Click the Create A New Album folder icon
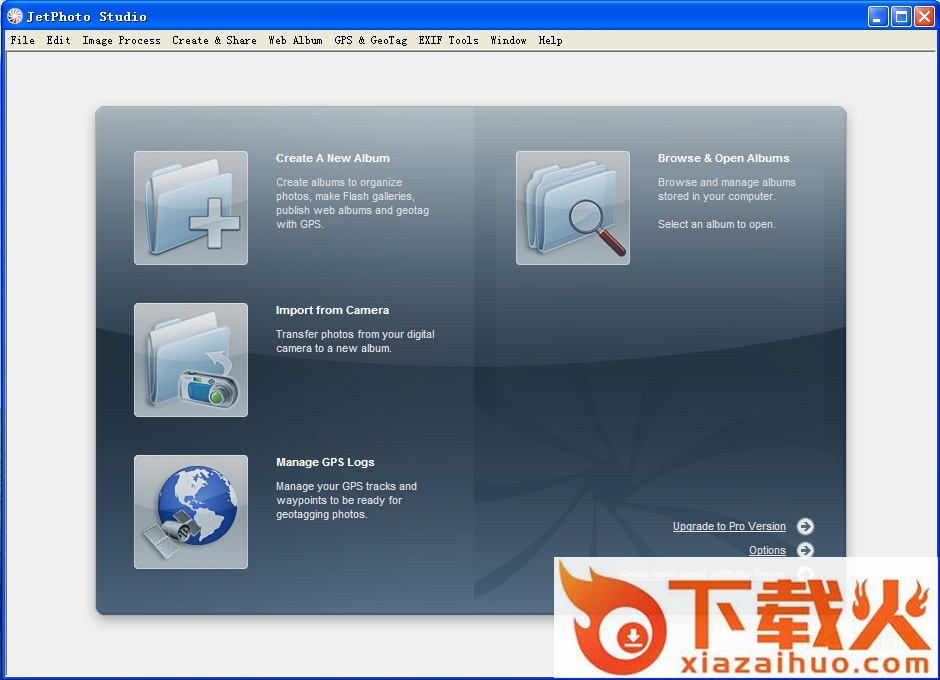Screen dimensions: 940x680 point(191,207)
